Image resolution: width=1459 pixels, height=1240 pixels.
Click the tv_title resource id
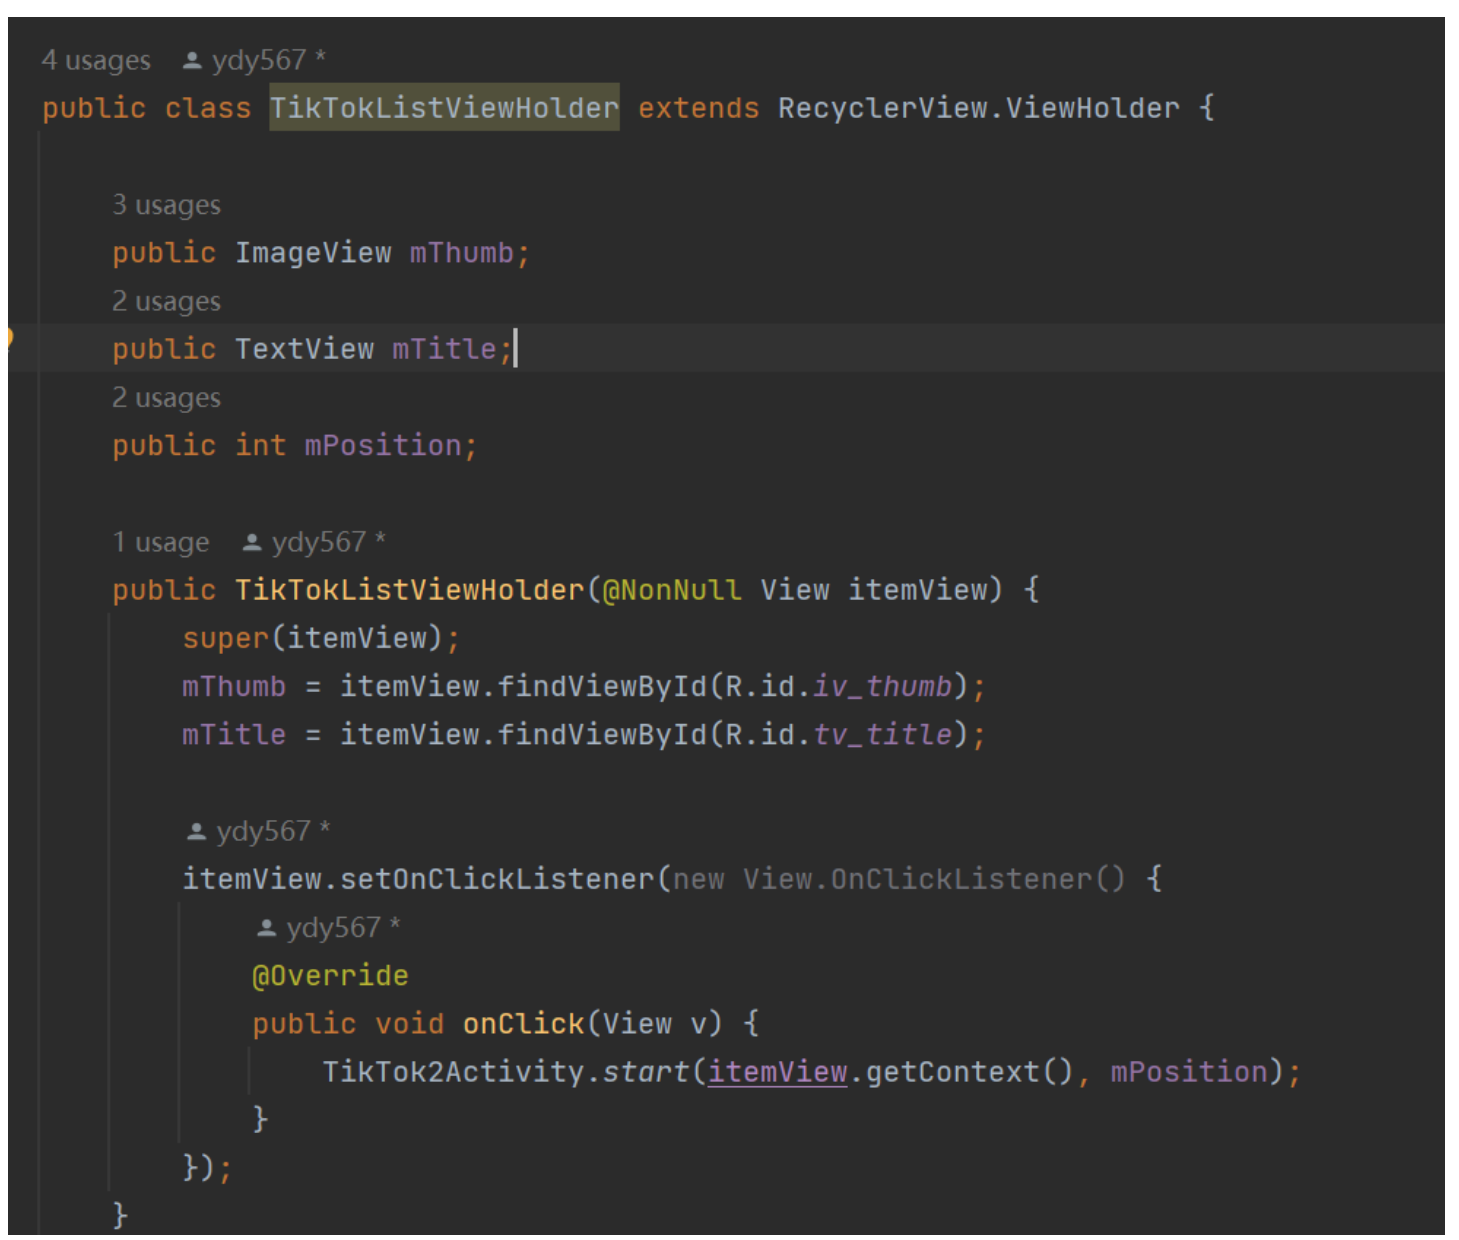click(x=882, y=735)
